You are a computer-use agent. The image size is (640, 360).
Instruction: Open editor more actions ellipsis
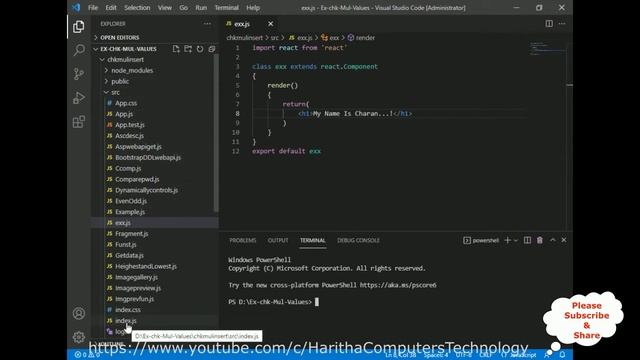562,24
